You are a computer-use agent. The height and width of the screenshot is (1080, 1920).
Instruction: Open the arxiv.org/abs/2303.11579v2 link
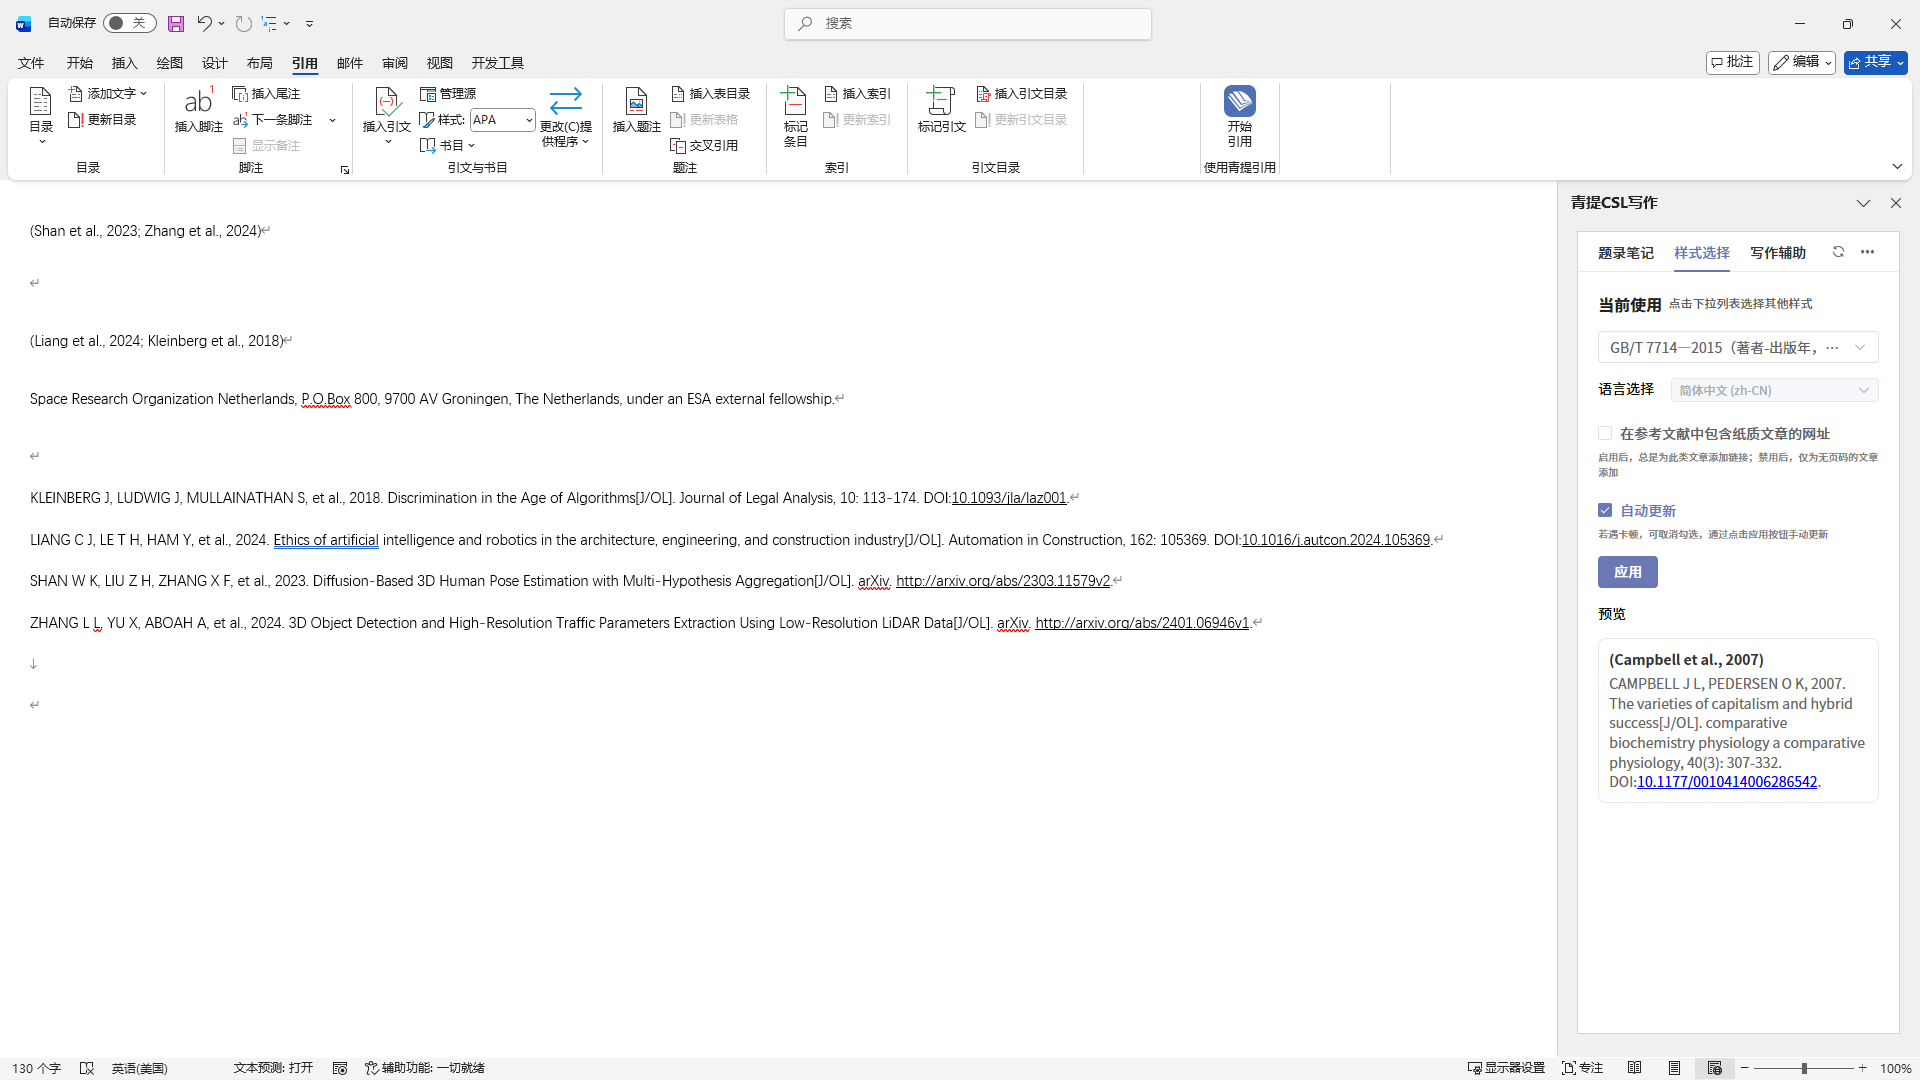pyautogui.click(x=1002, y=581)
